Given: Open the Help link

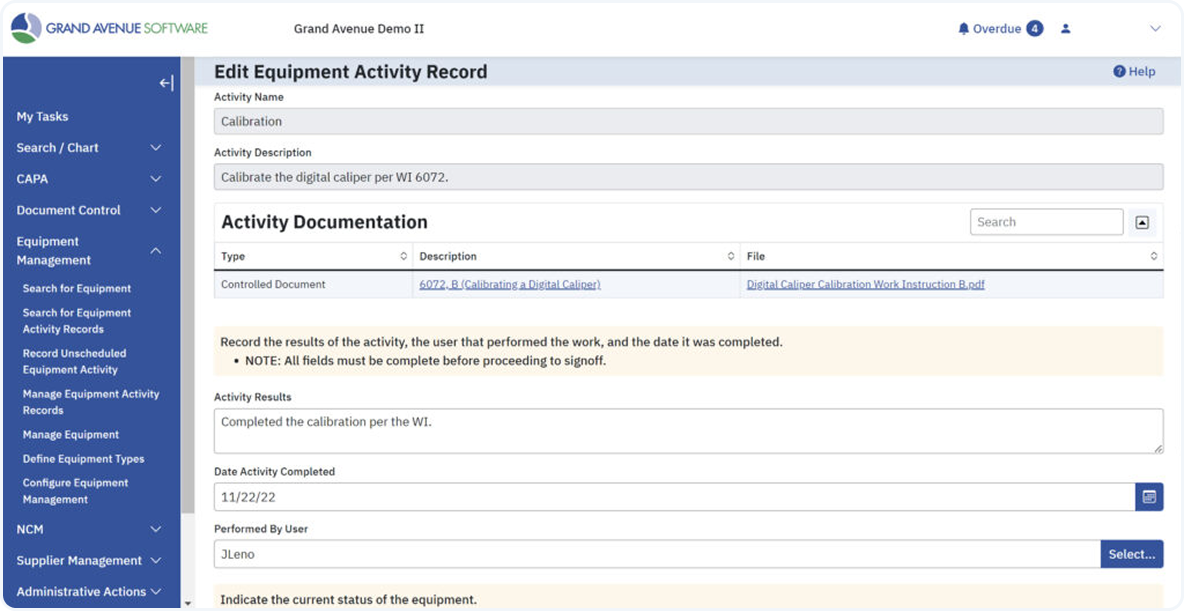Looking at the screenshot, I should [x=1134, y=72].
